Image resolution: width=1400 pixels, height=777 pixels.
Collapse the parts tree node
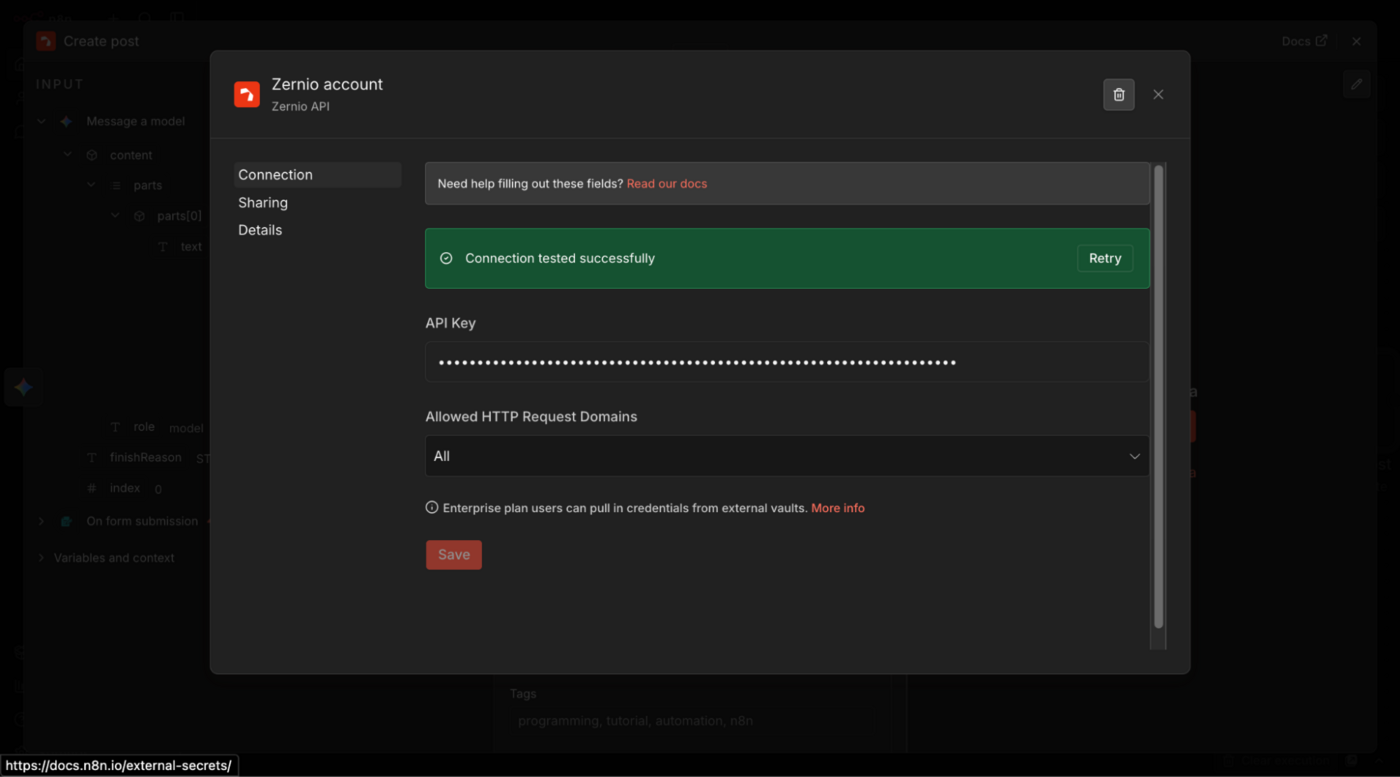[x=91, y=185]
